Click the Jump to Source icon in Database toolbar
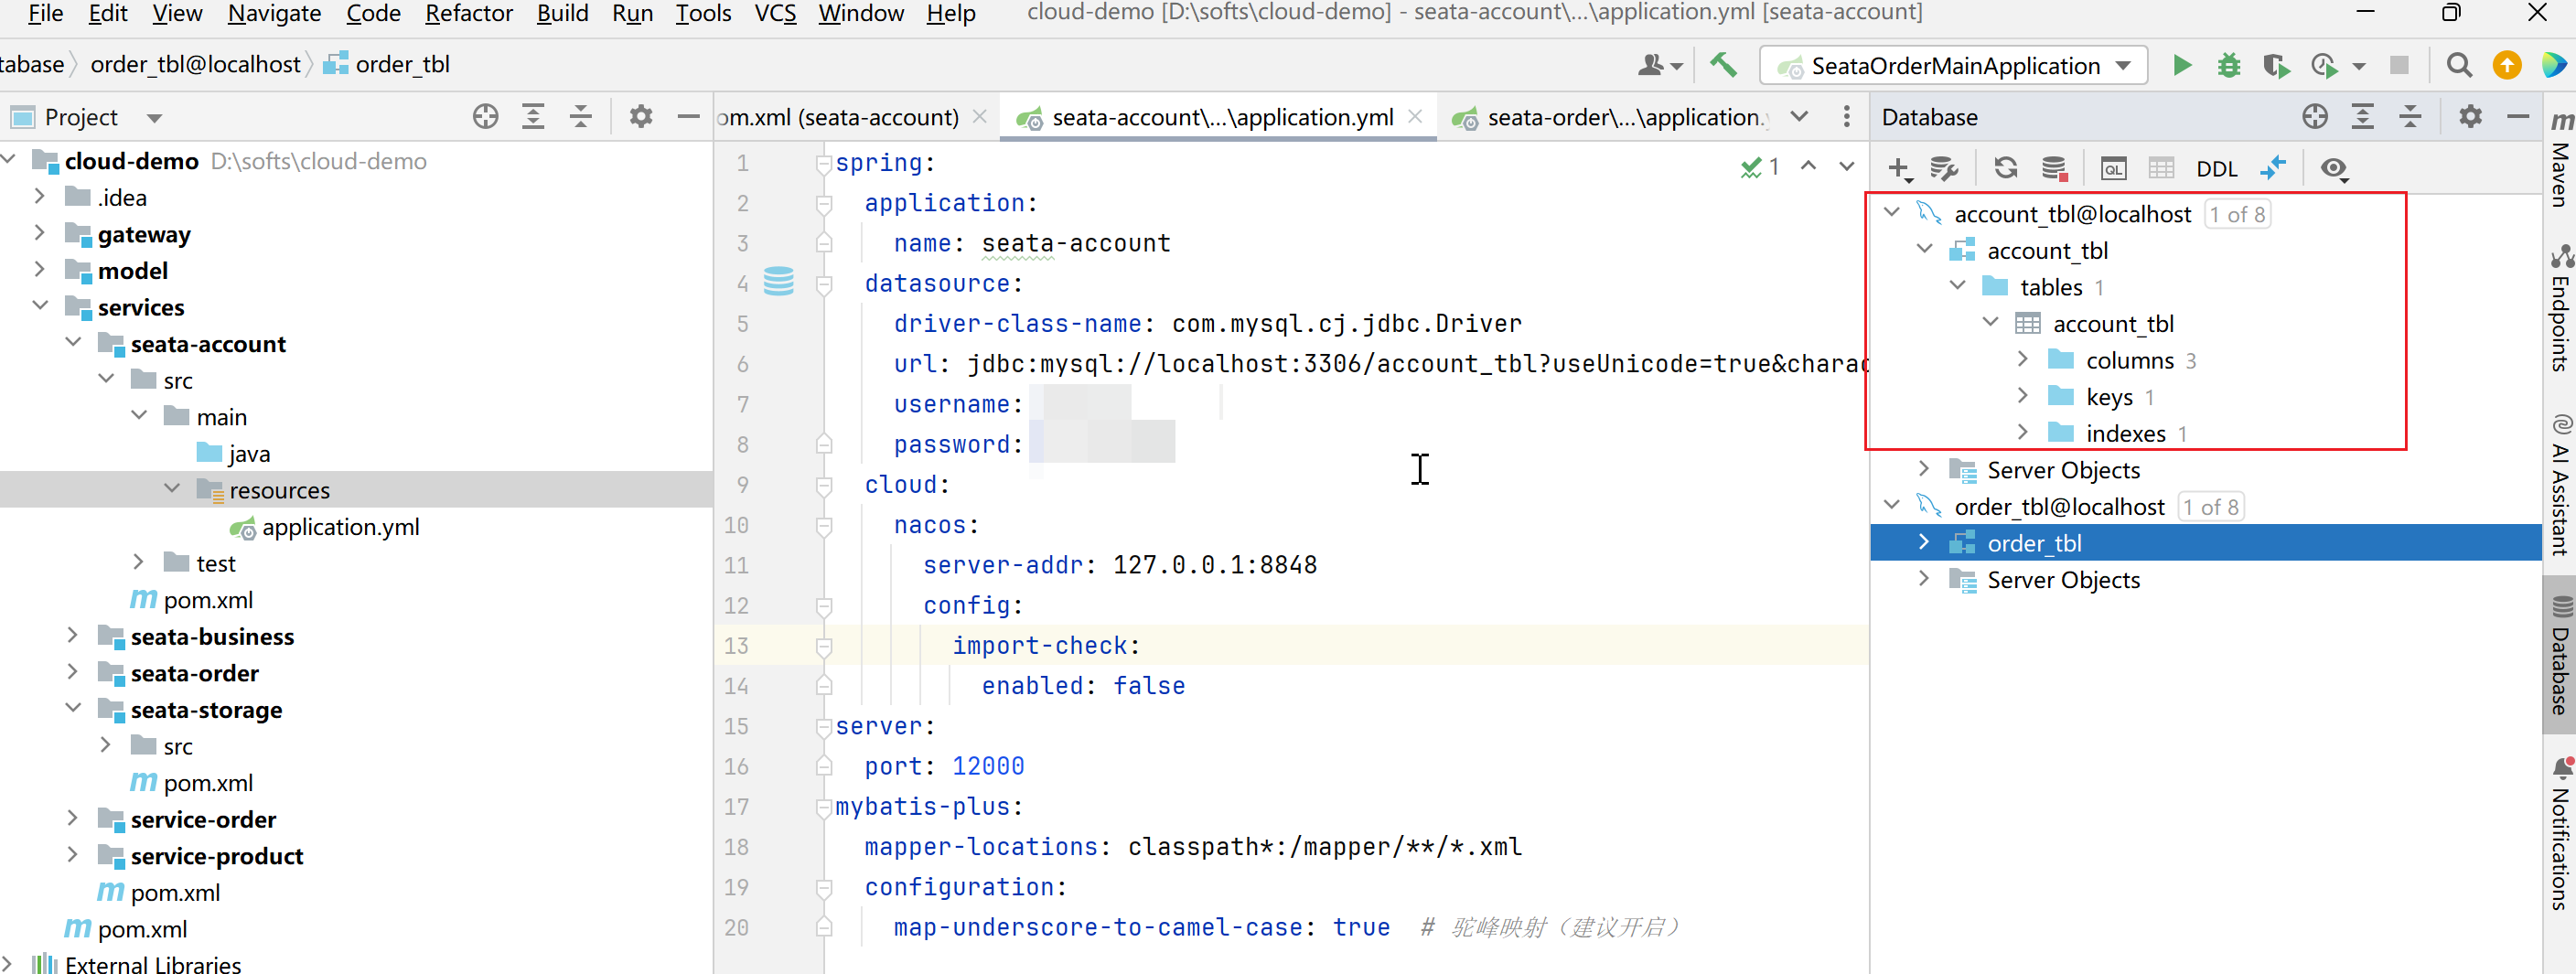2576x974 pixels. [2273, 168]
